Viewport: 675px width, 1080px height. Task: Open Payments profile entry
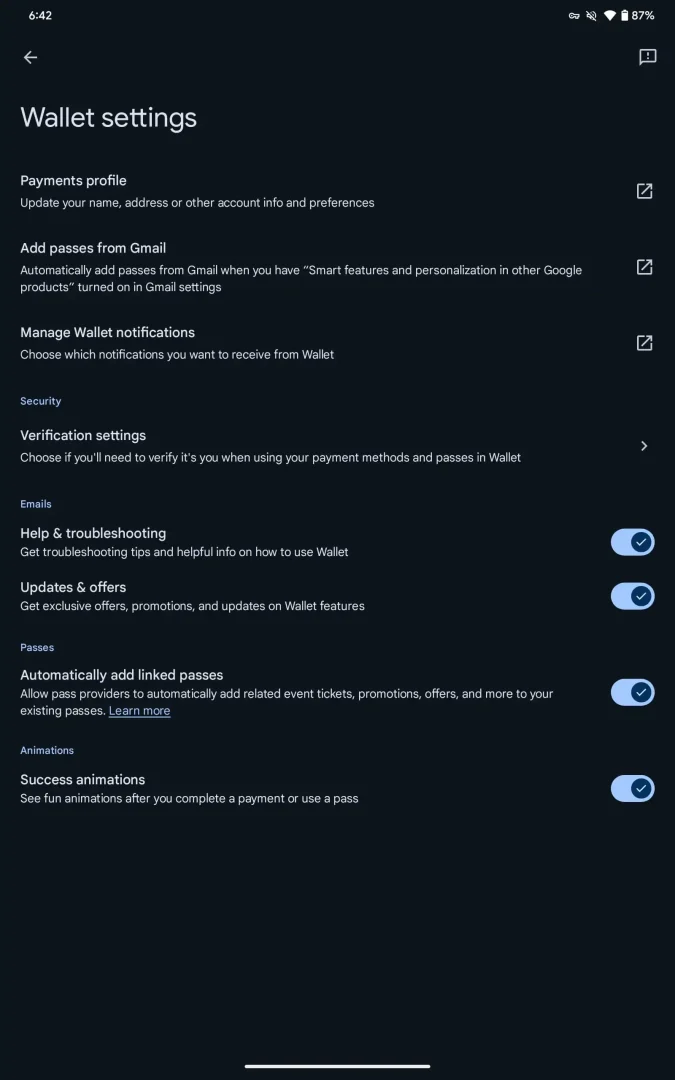(338, 191)
